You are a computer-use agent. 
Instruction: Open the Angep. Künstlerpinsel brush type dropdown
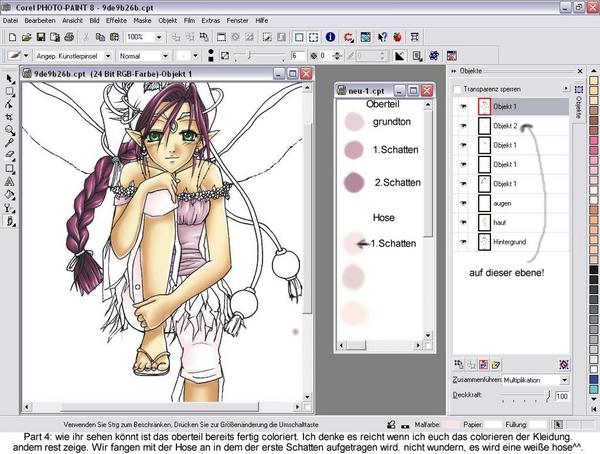(108, 56)
